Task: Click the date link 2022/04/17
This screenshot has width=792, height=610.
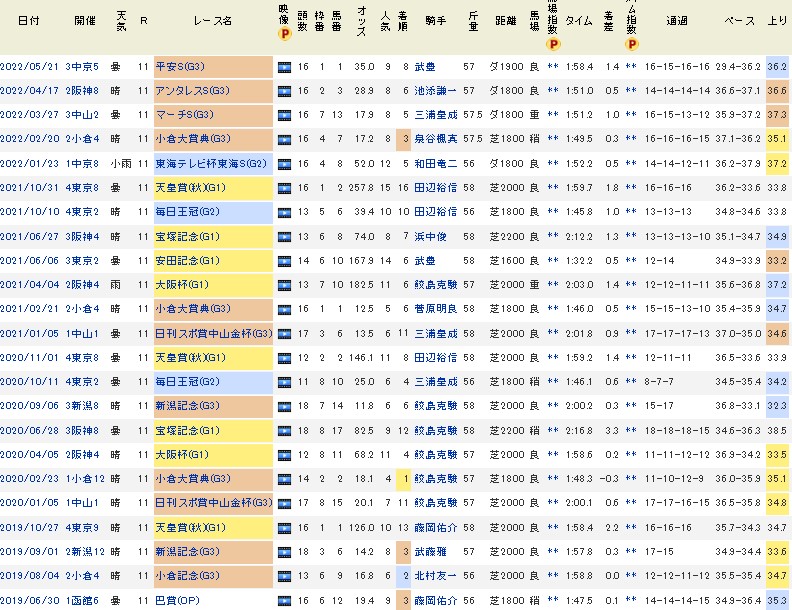Action: point(27,90)
